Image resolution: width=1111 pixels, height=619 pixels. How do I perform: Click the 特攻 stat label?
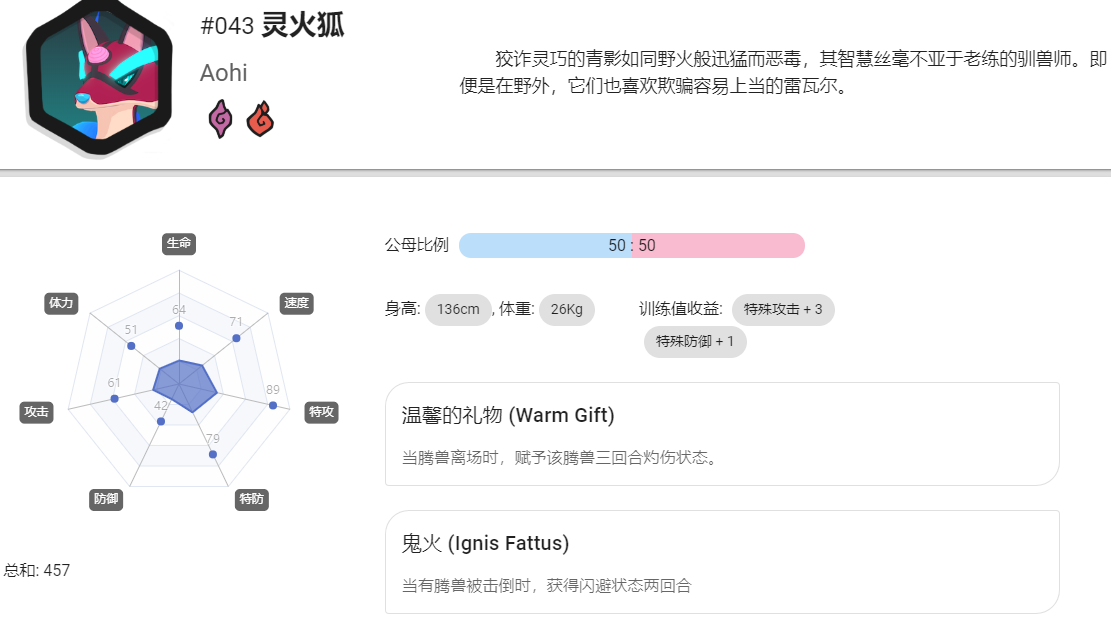click(321, 412)
